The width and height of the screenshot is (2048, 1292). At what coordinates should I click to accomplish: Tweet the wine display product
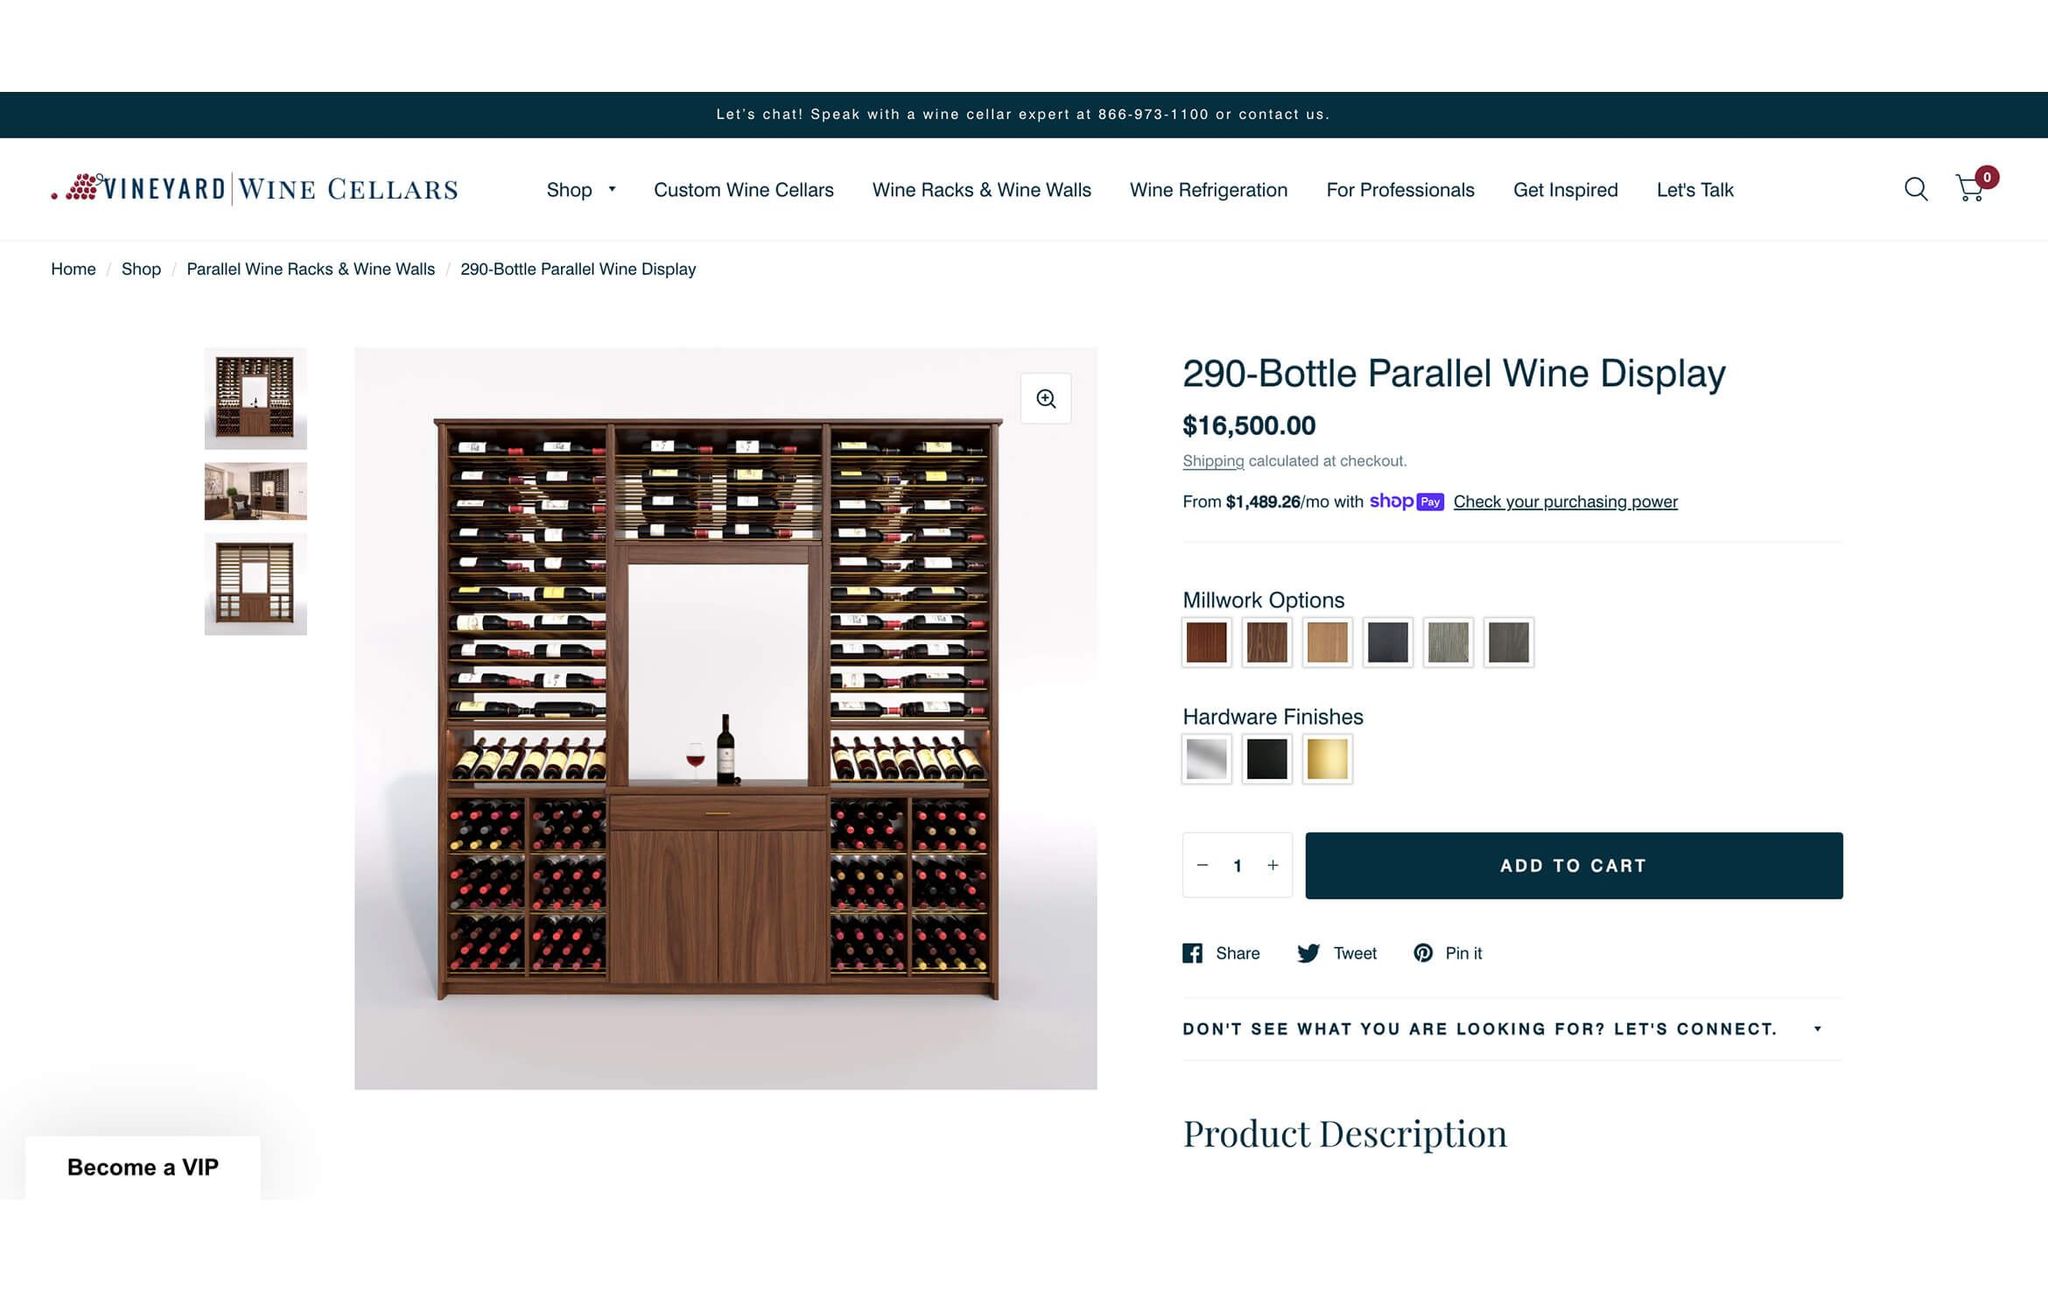pyautogui.click(x=1337, y=953)
